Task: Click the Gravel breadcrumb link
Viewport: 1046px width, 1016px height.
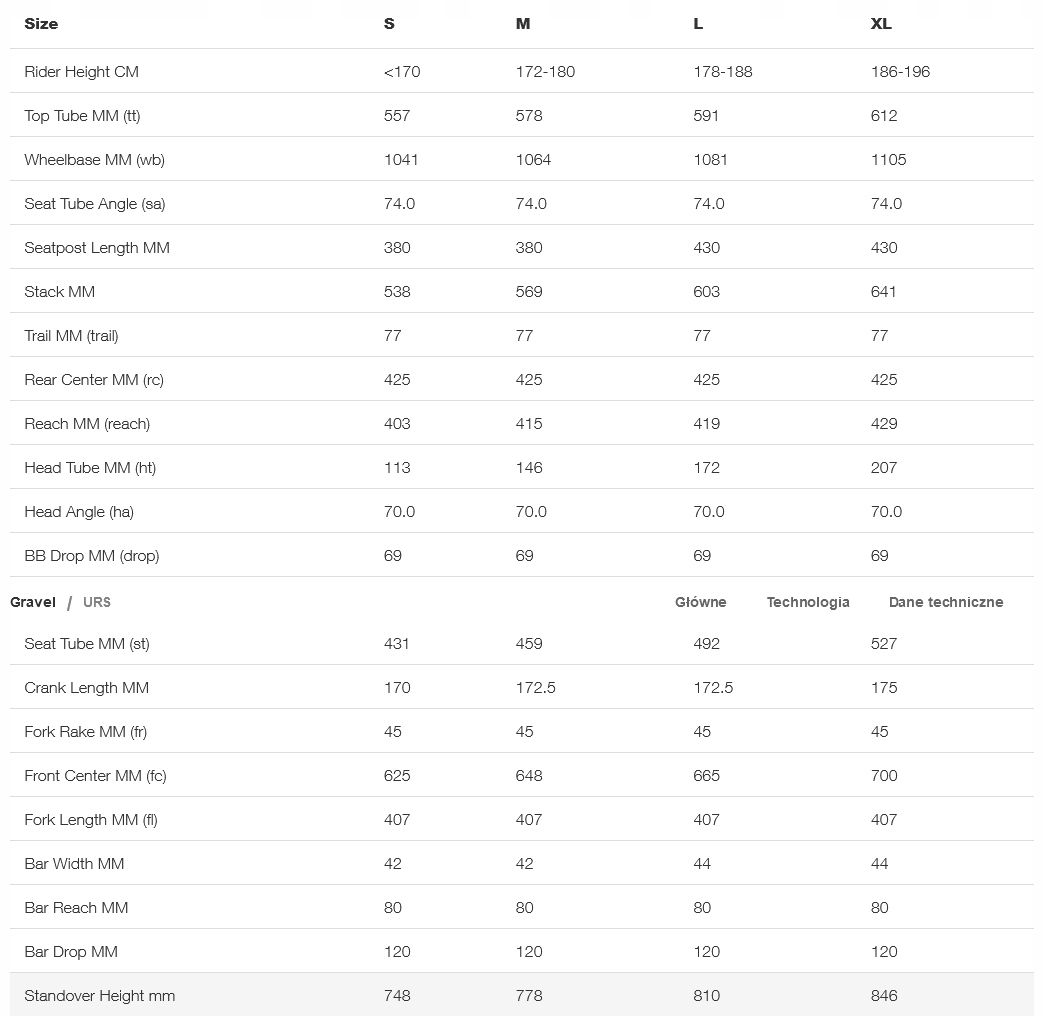Action: coord(33,602)
